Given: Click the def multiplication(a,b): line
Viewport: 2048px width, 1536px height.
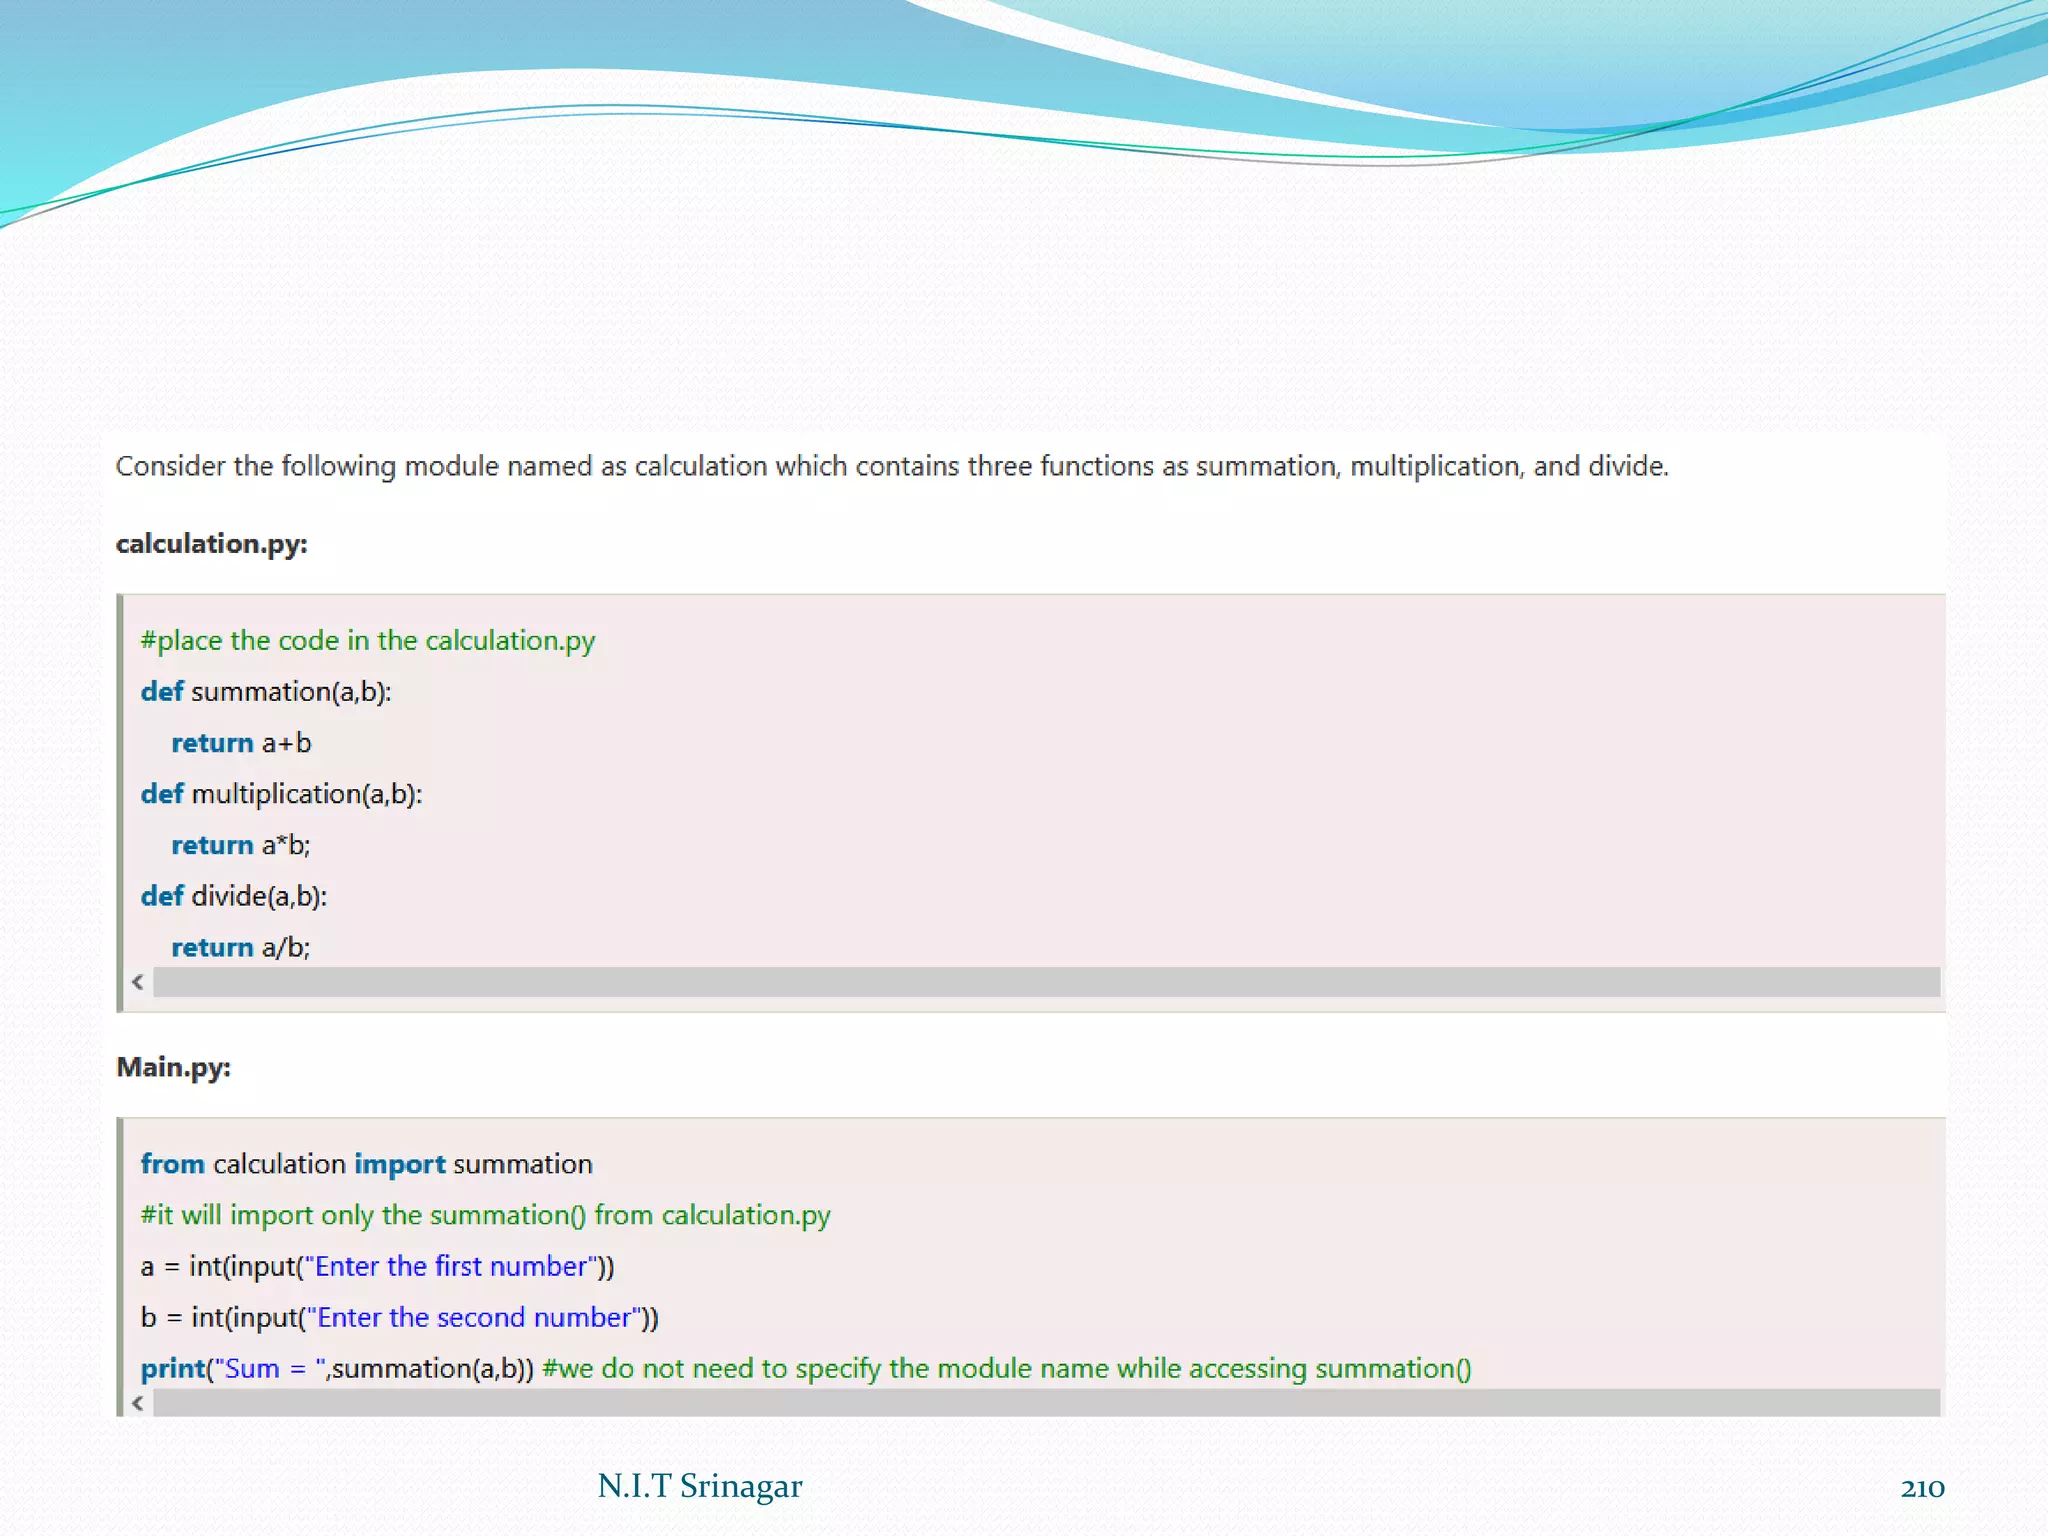Looking at the screenshot, I should (281, 794).
